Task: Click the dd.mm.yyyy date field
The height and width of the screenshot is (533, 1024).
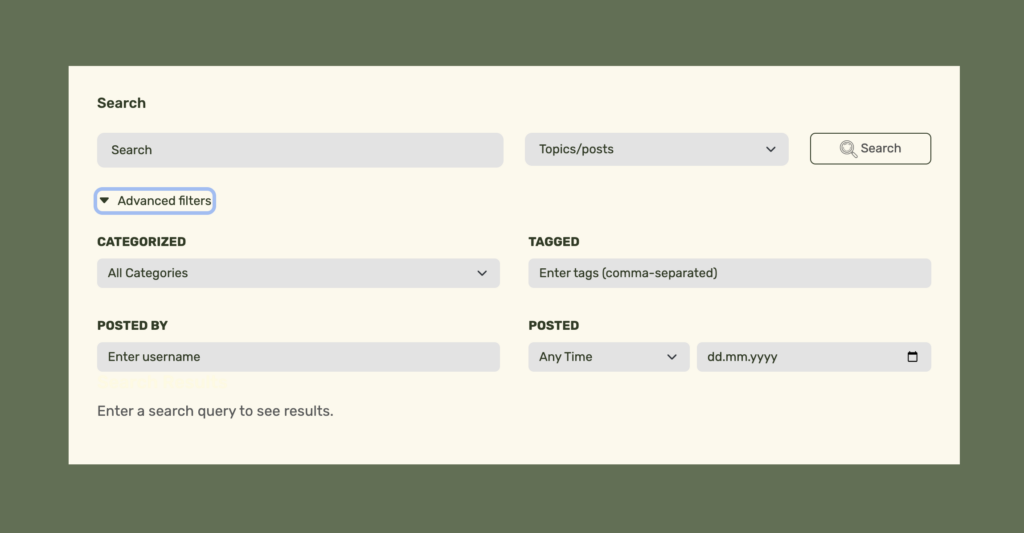Action: pos(800,357)
